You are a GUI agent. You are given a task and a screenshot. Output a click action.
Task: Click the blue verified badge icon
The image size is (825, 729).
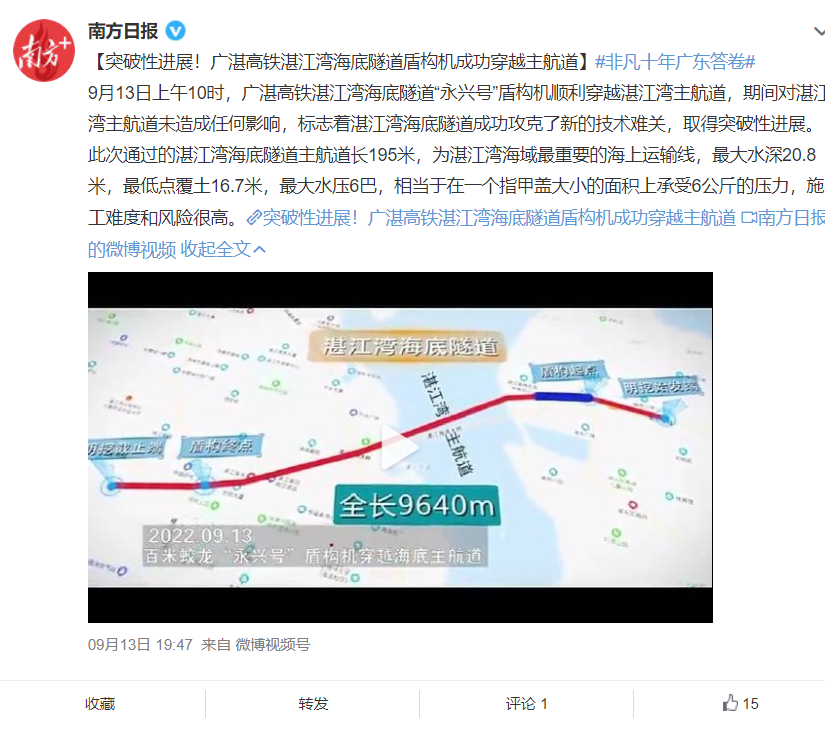[x=176, y=31]
